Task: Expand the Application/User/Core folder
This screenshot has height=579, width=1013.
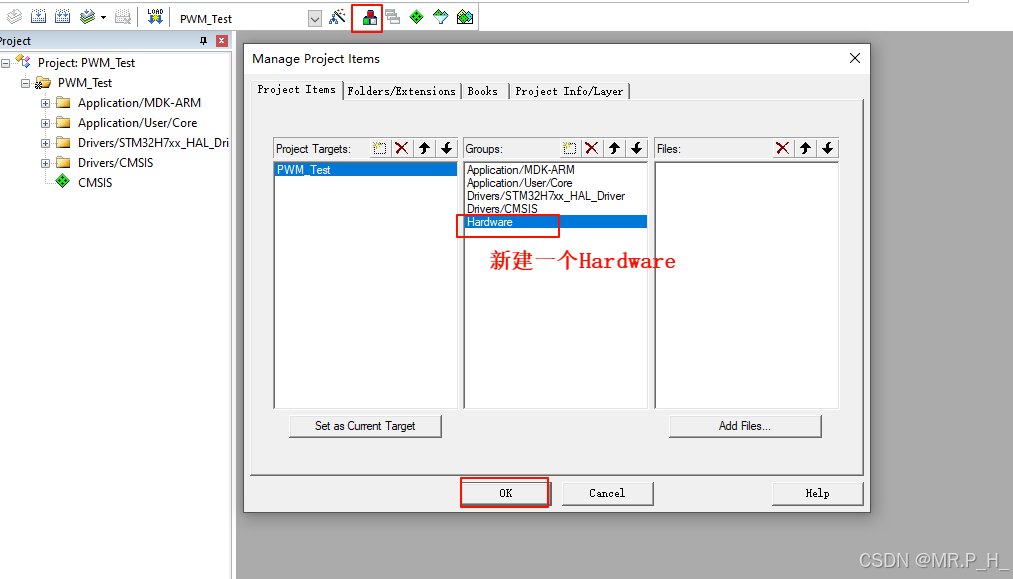Action: point(45,123)
